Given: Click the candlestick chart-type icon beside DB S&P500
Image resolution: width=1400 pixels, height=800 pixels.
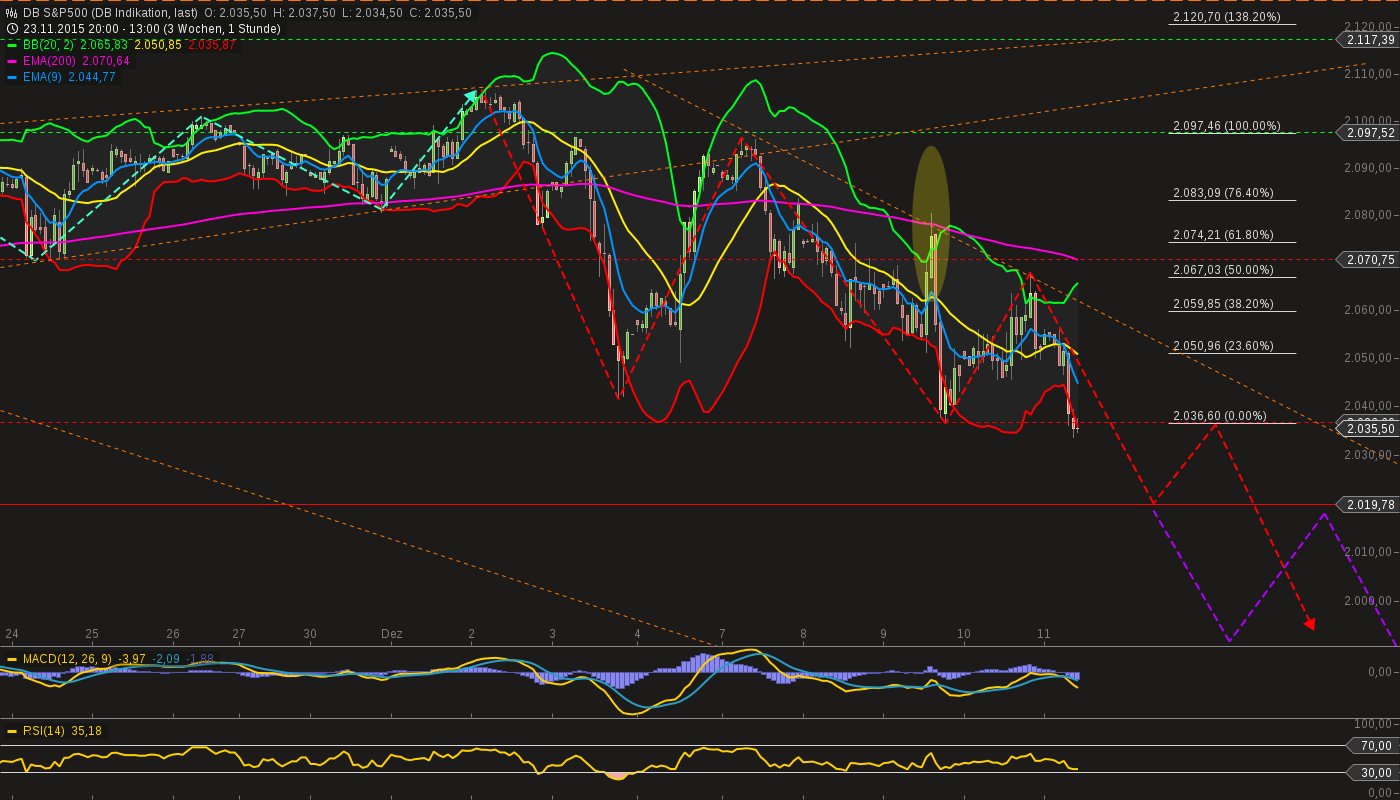Looking at the screenshot, I should pyautogui.click(x=12, y=13).
